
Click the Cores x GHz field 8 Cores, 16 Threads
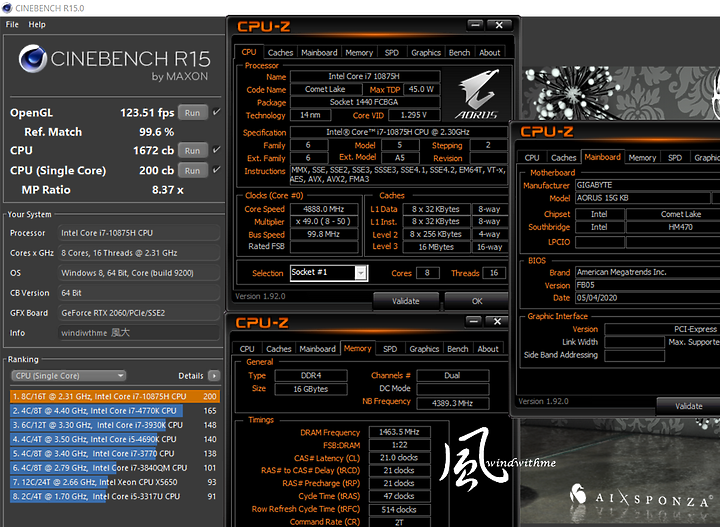[139, 253]
